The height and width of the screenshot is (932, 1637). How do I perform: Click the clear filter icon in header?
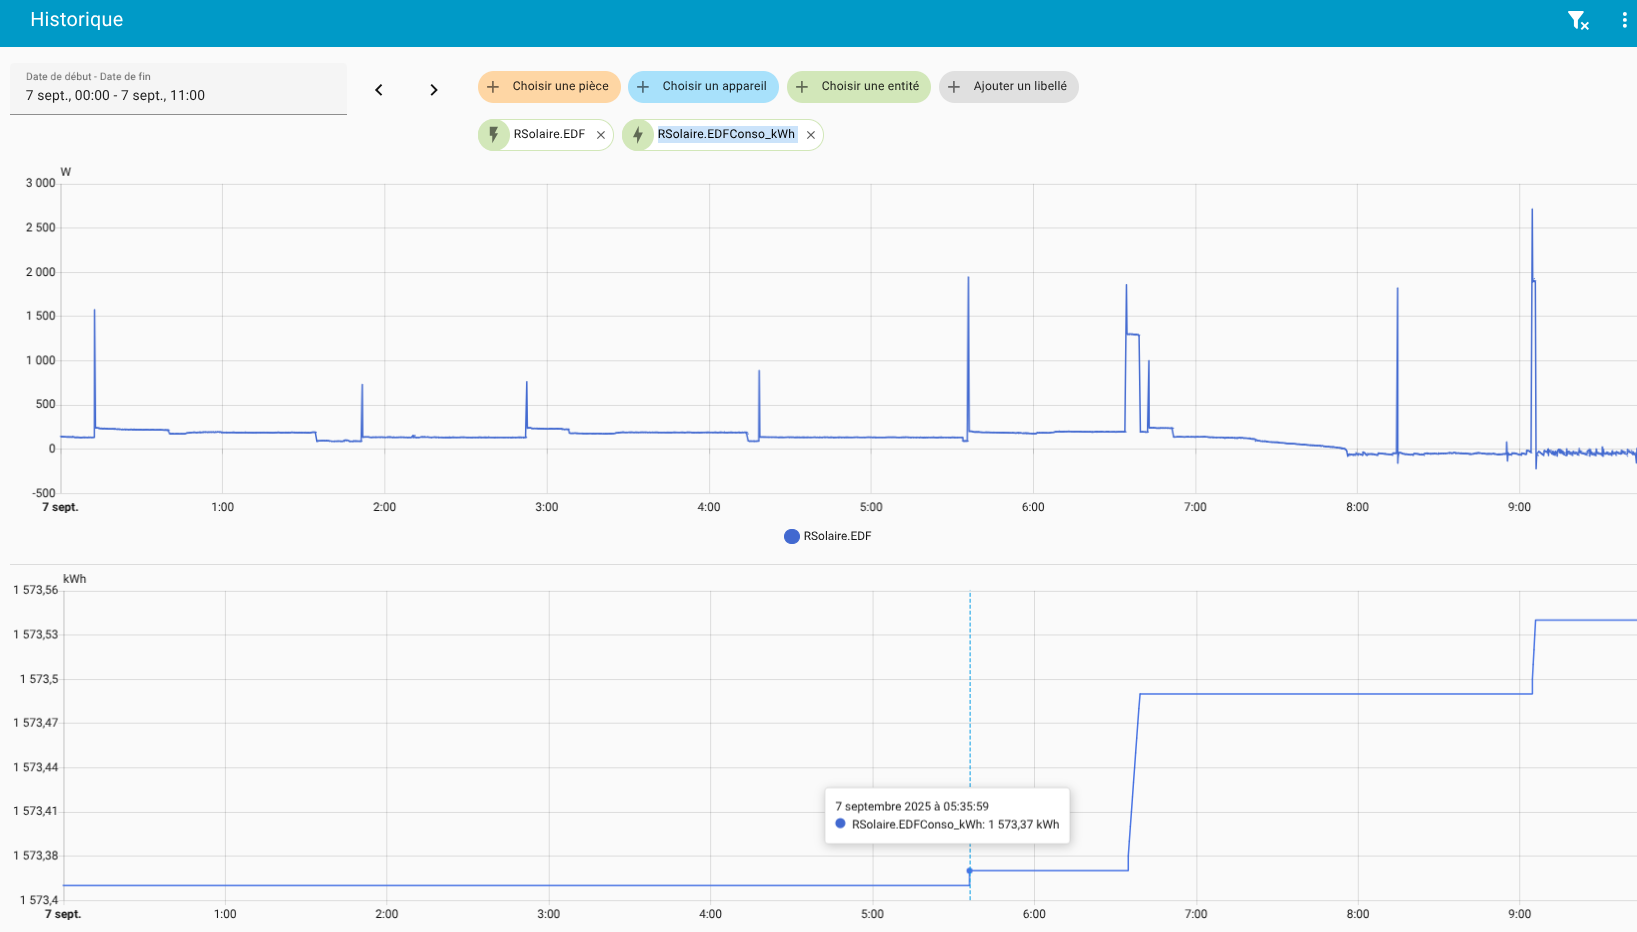(1577, 20)
